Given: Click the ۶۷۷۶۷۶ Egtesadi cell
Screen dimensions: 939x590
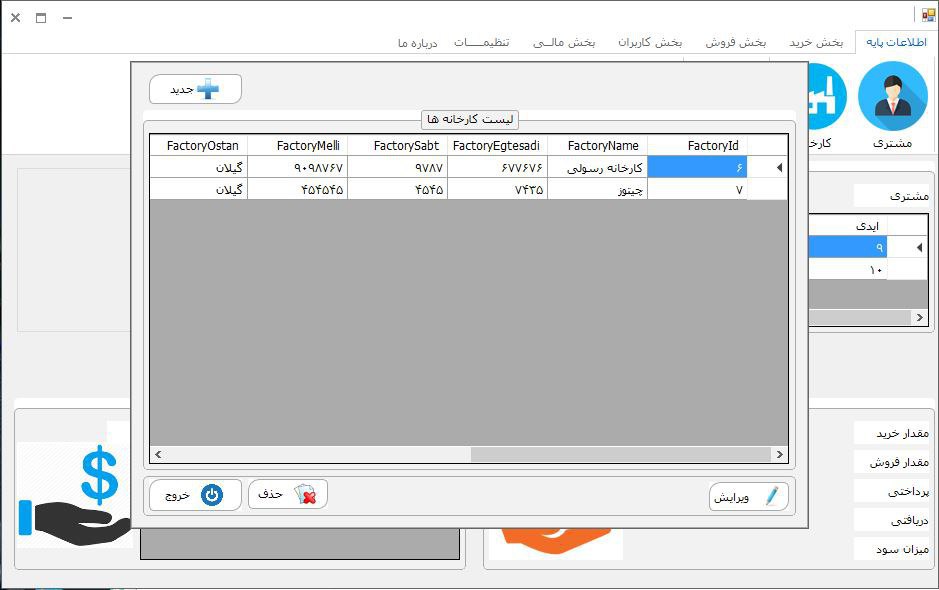Looking at the screenshot, I should (497, 167).
